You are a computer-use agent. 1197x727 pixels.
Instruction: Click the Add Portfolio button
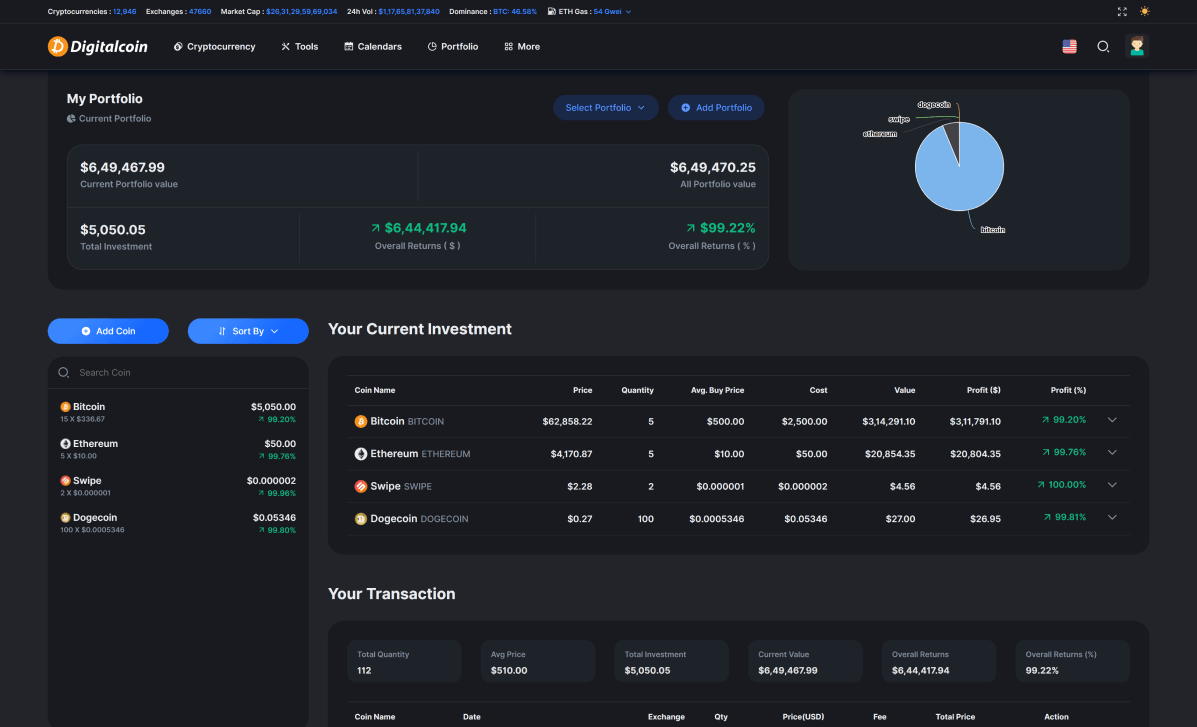(716, 108)
